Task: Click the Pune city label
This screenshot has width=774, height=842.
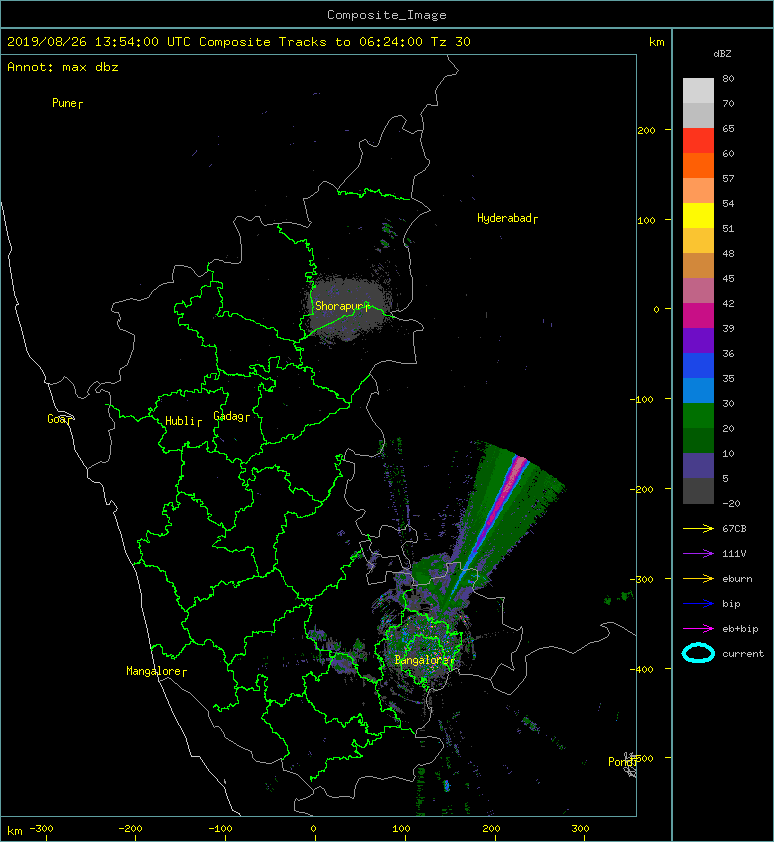Action: pyautogui.click(x=64, y=103)
